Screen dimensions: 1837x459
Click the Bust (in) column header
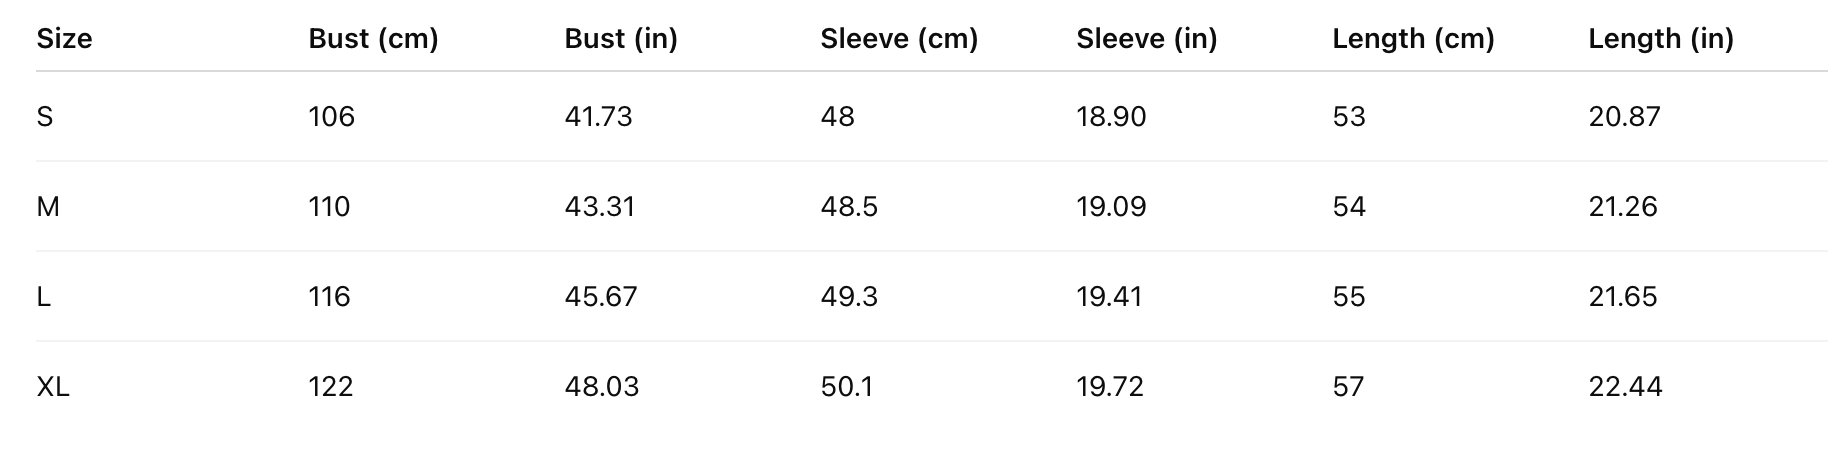[x=621, y=39]
